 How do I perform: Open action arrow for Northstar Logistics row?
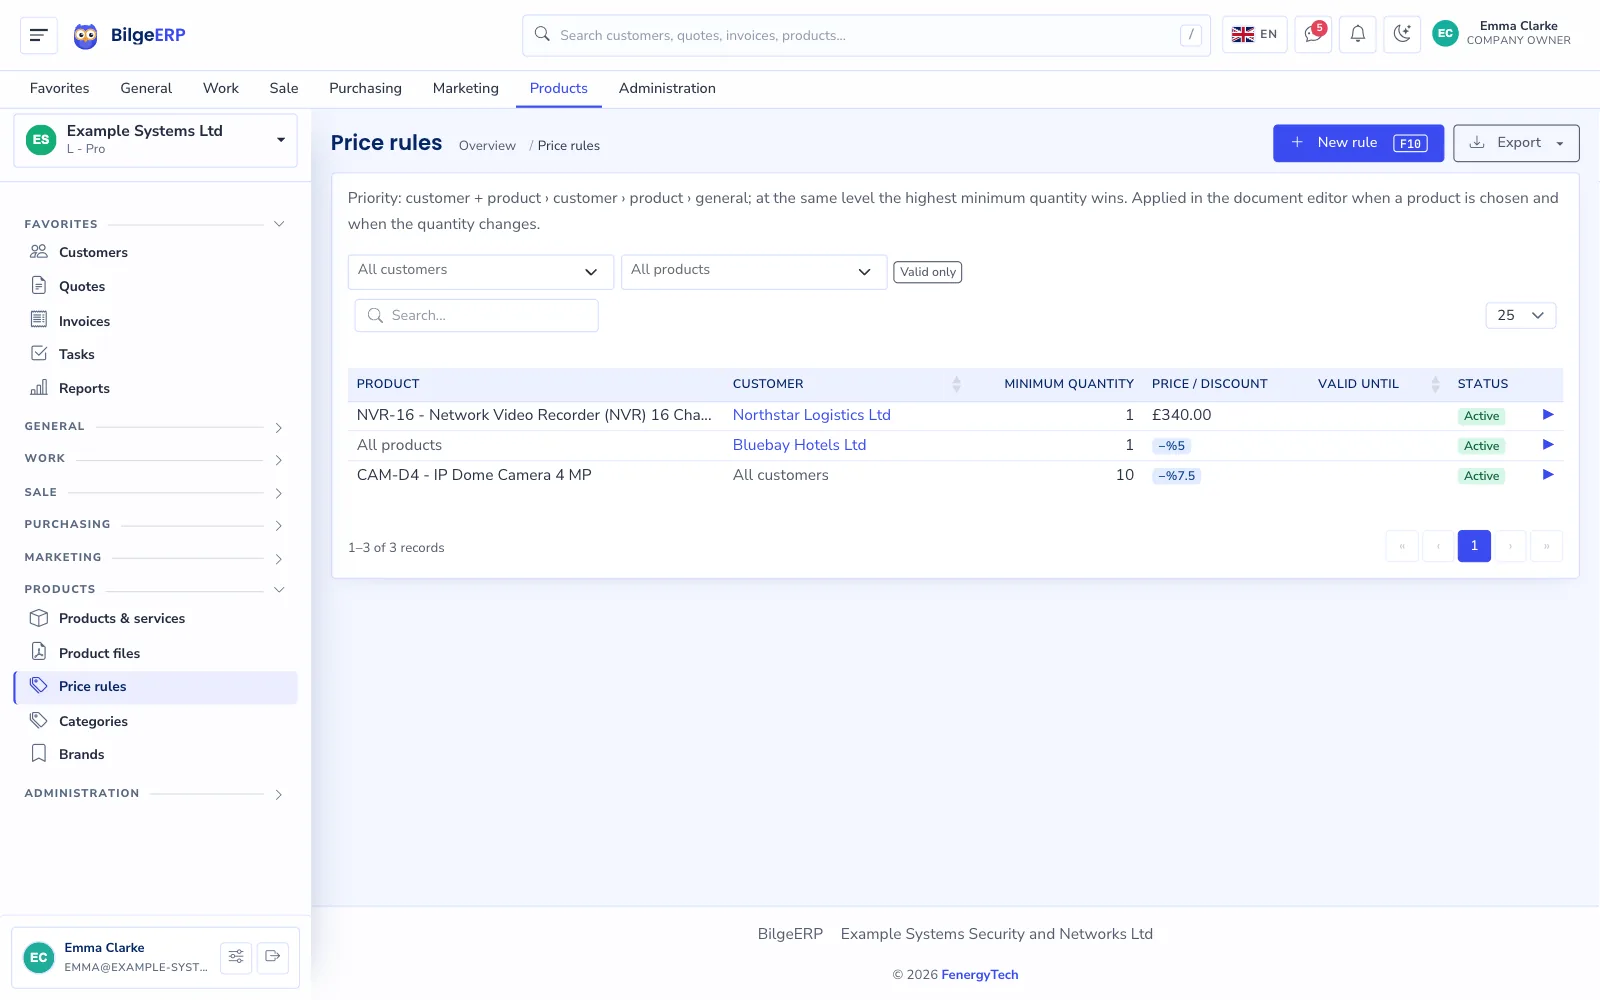1548,415
